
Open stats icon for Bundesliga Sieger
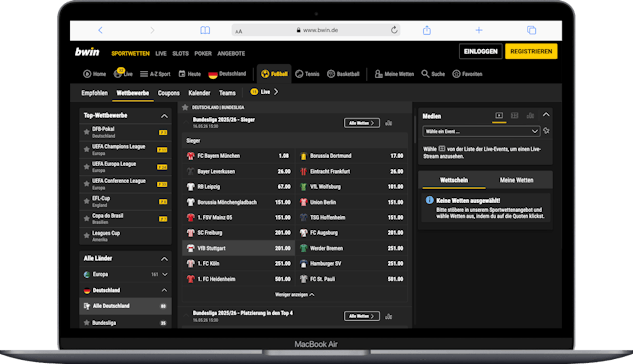coord(388,123)
